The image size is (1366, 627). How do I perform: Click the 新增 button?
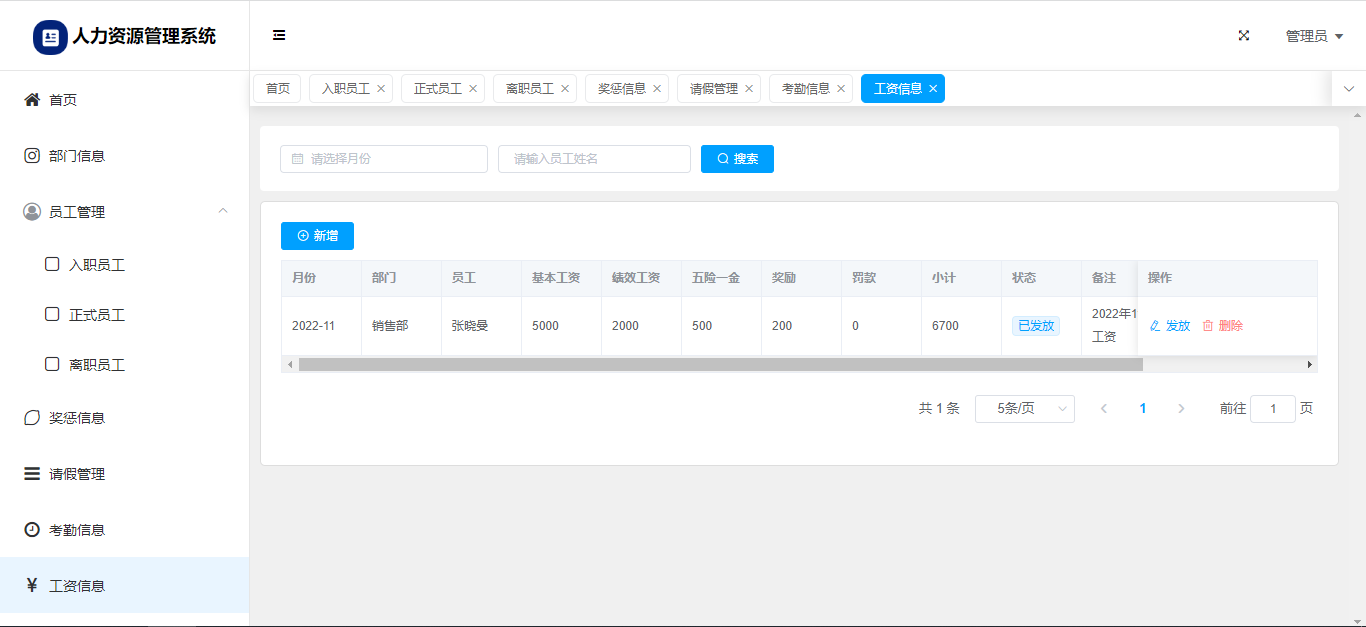317,236
